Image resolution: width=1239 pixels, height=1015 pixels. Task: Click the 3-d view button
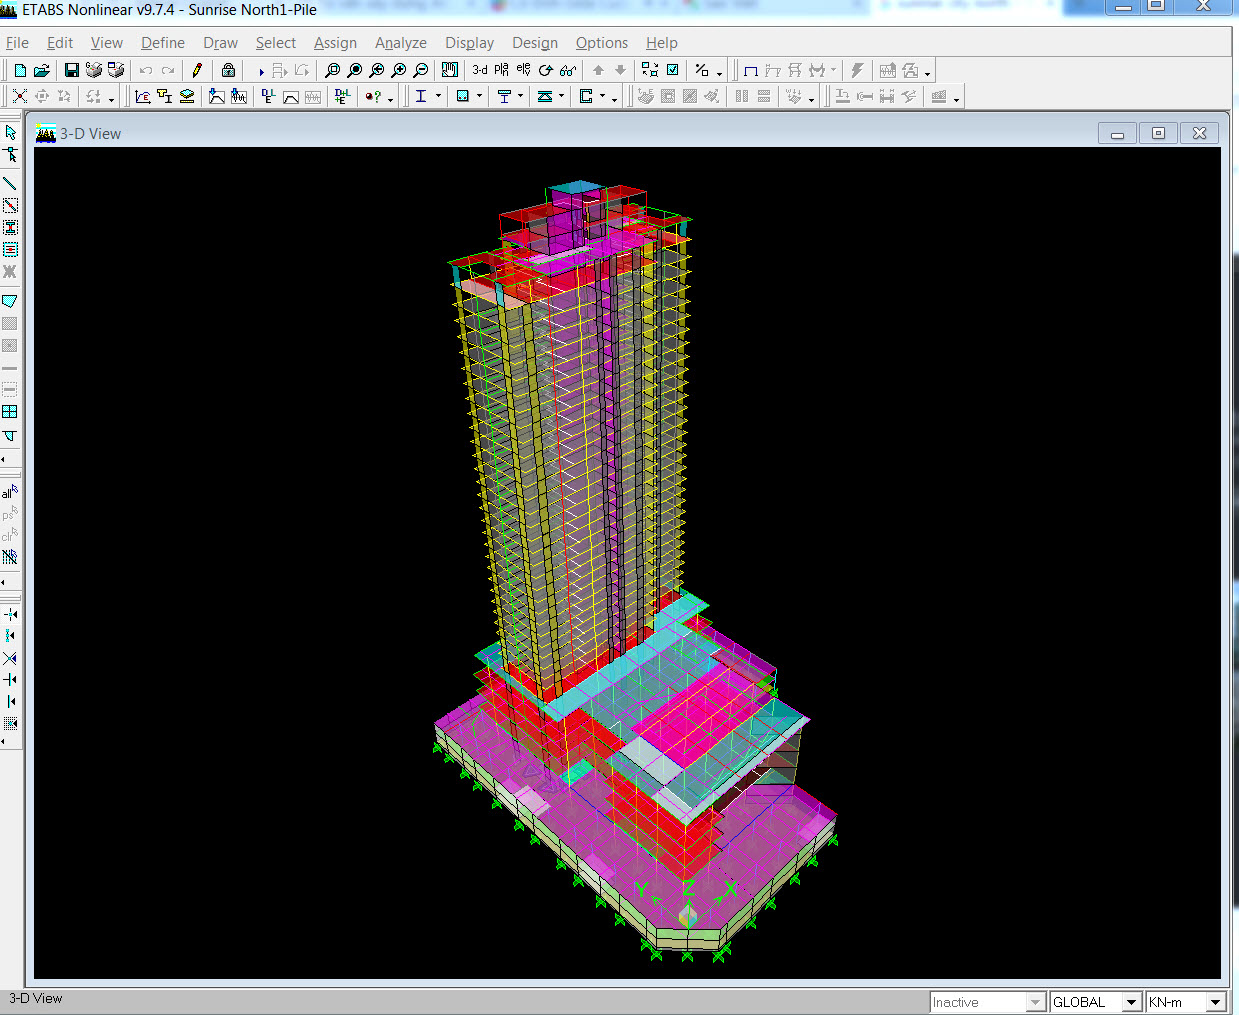480,70
